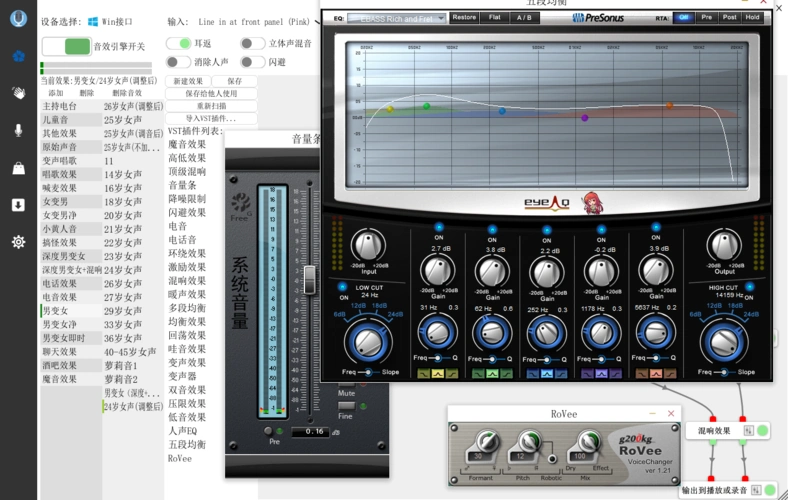Screen dimensions: 788x500
Task: Click the microphone logo icon in sidebar
Action: coord(18,18)
